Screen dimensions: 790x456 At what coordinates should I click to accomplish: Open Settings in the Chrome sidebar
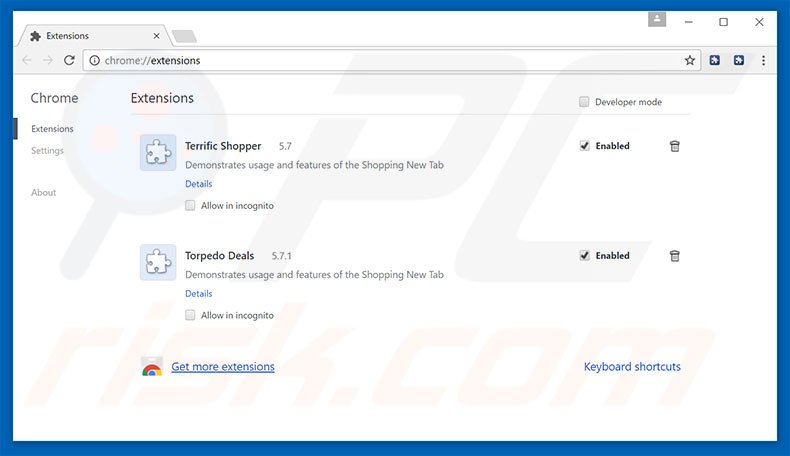pos(47,151)
